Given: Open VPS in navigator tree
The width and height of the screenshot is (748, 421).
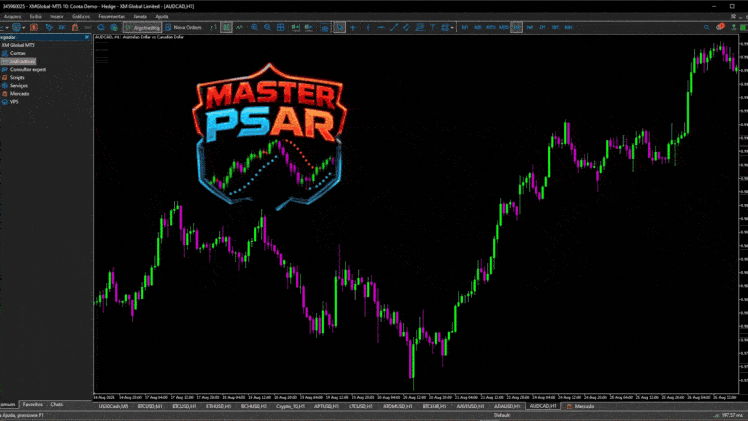Looking at the screenshot, I should point(10,102).
